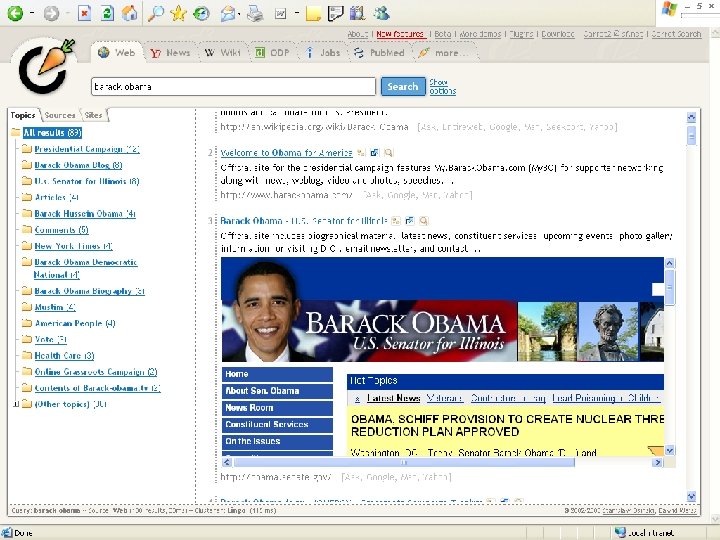Preview magnifier icon for U.S. Senator result
The width and height of the screenshot is (720, 540).
423,221
